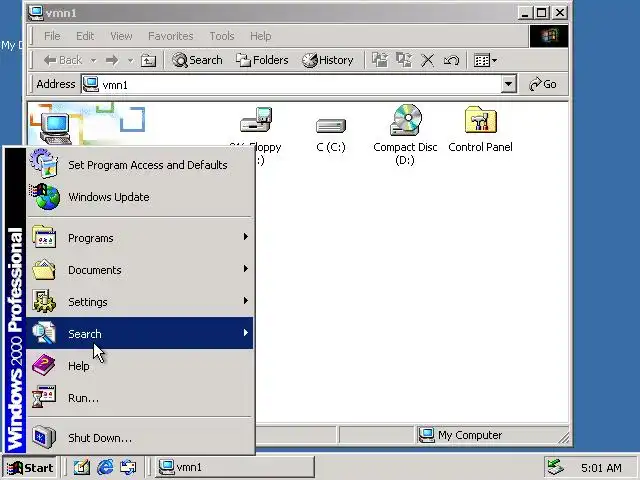Open the Documents submenu
This screenshot has width=640, height=480.
coord(140,269)
